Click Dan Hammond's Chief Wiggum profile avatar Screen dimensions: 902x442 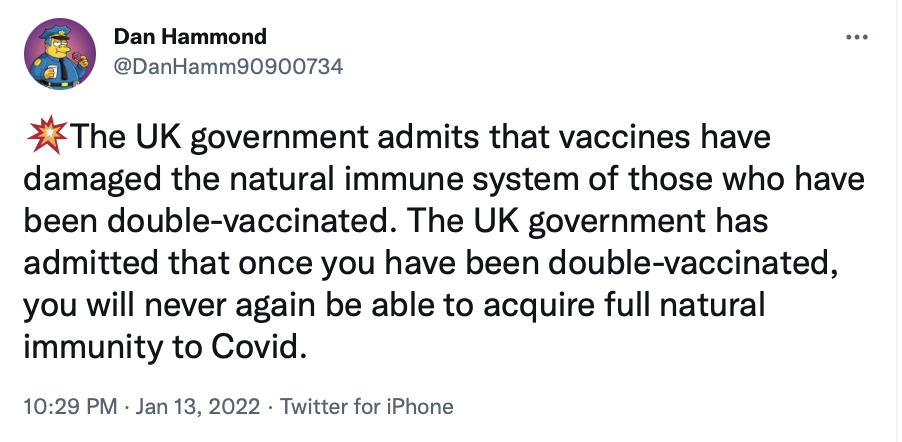(x=59, y=54)
